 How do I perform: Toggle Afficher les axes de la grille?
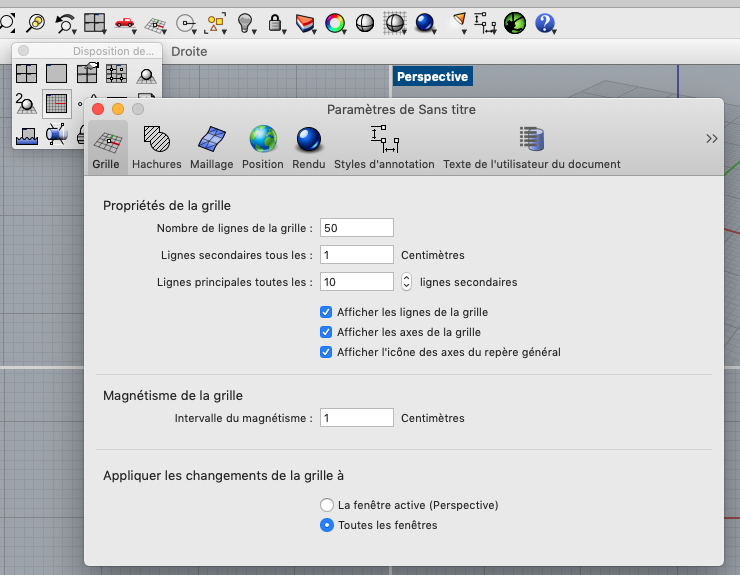point(326,332)
